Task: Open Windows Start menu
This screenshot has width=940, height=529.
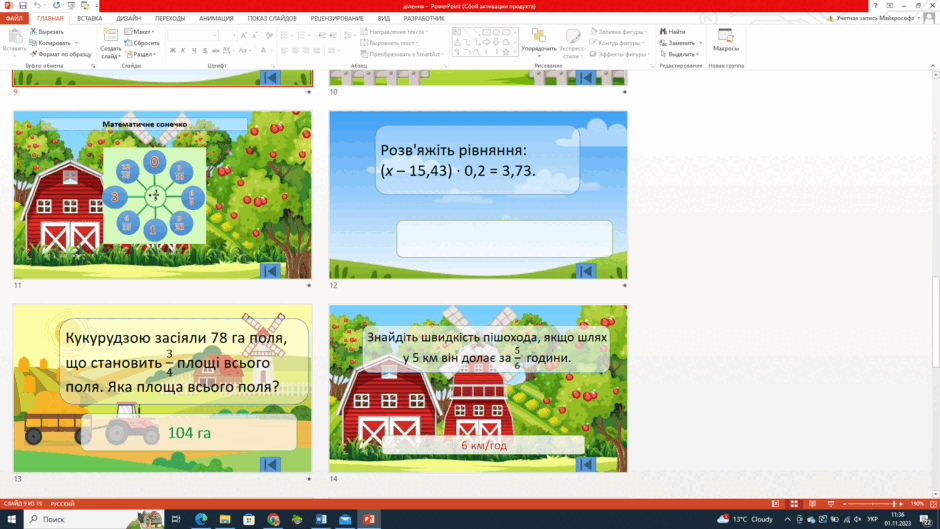Action: 11,519
